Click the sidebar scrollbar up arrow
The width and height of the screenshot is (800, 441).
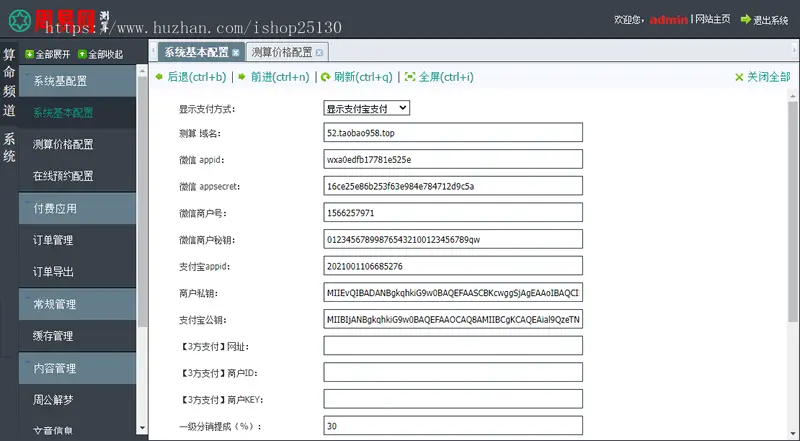(x=142, y=71)
